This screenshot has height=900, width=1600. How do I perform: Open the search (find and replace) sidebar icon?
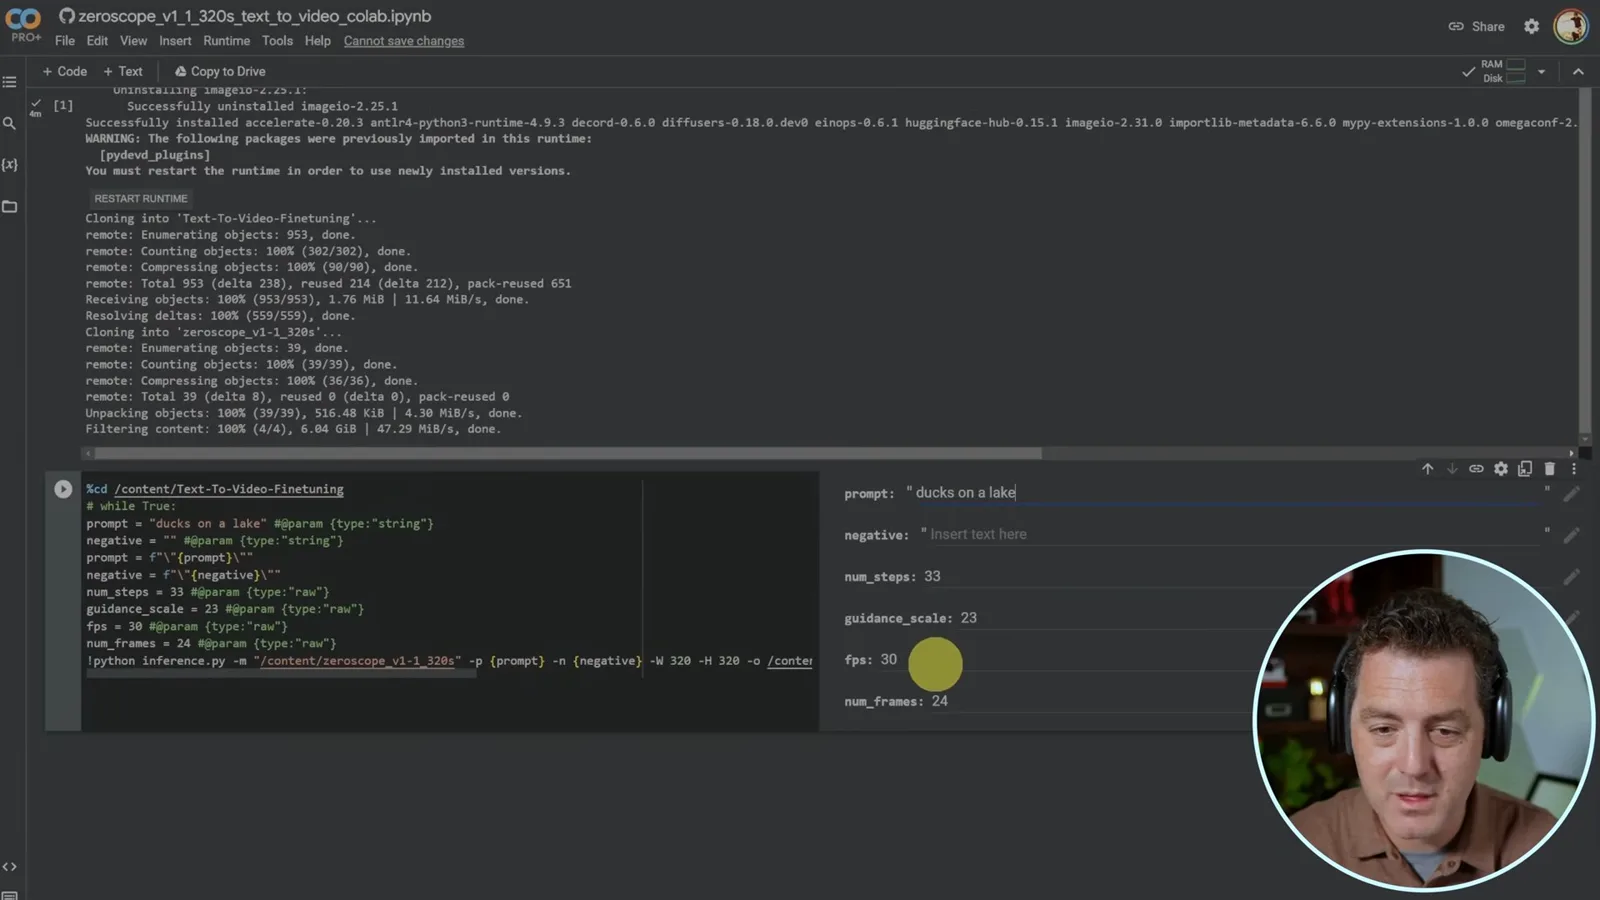[x=10, y=123]
